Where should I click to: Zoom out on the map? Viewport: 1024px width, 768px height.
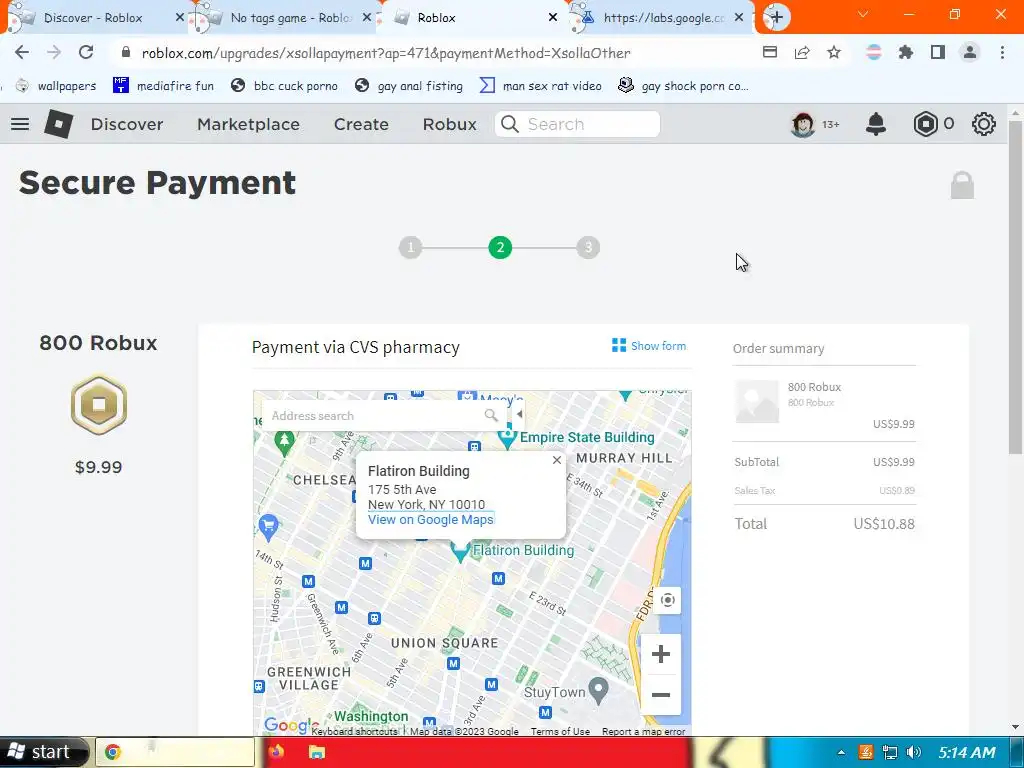(x=661, y=695)
